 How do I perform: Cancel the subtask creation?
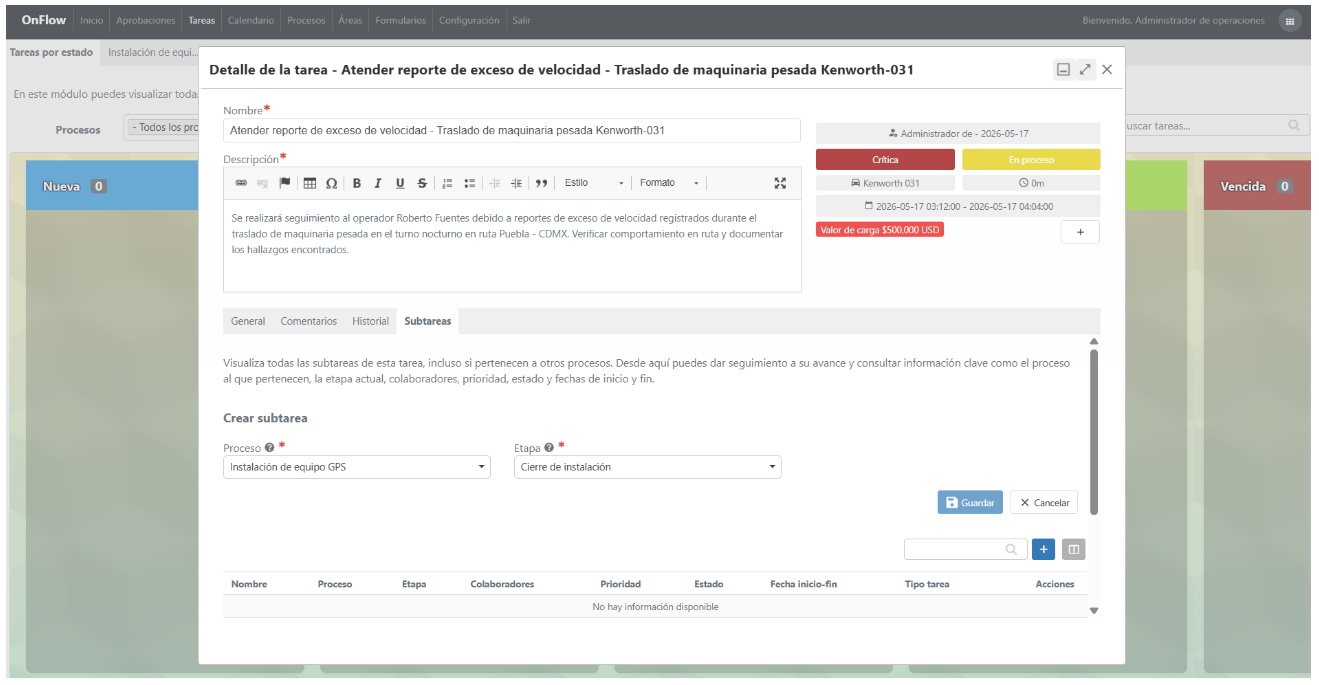pyautogui.click(x=1044, y=502)
